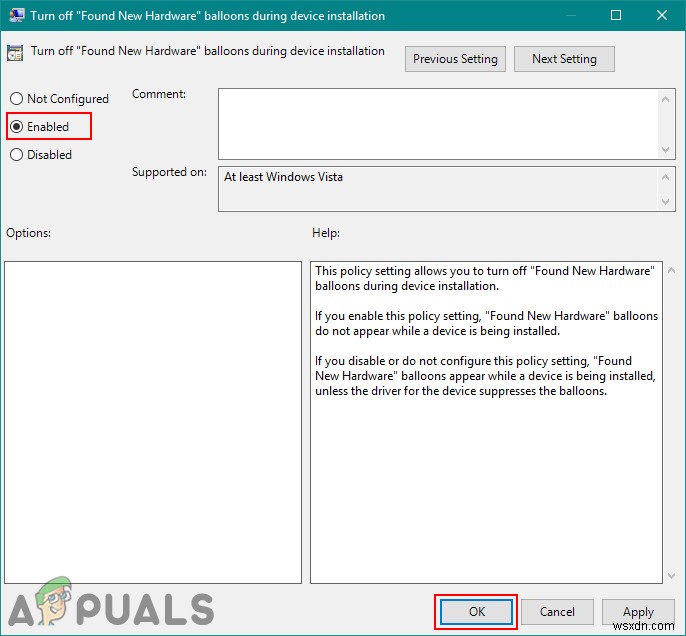Click the title bar window icon
686x636 pixels.
[16, 15]
